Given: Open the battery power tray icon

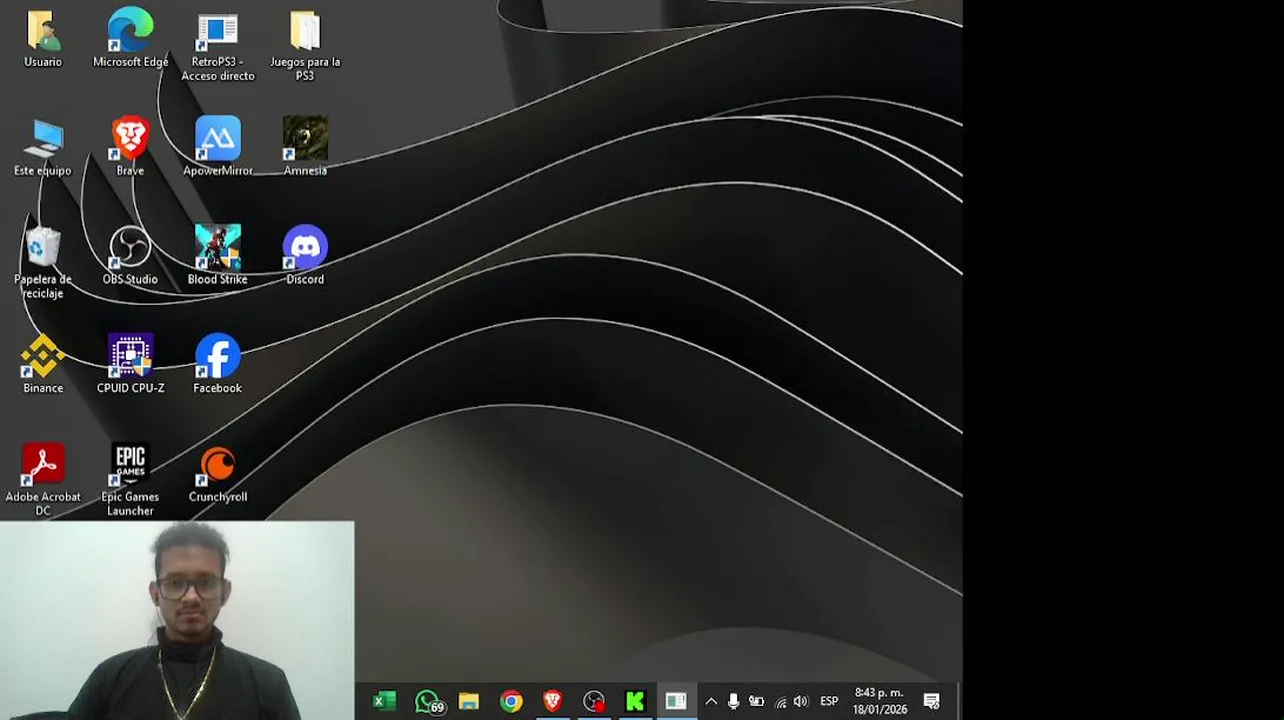Looking at the screenshot, I should (756, 702).
